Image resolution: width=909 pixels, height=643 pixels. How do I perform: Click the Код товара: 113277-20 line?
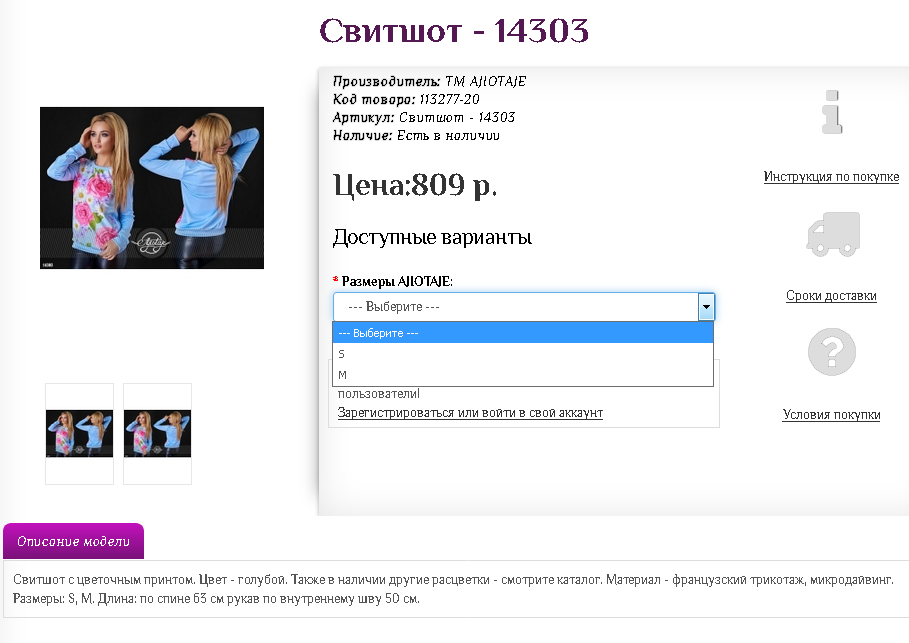click(x=406, y=99)
